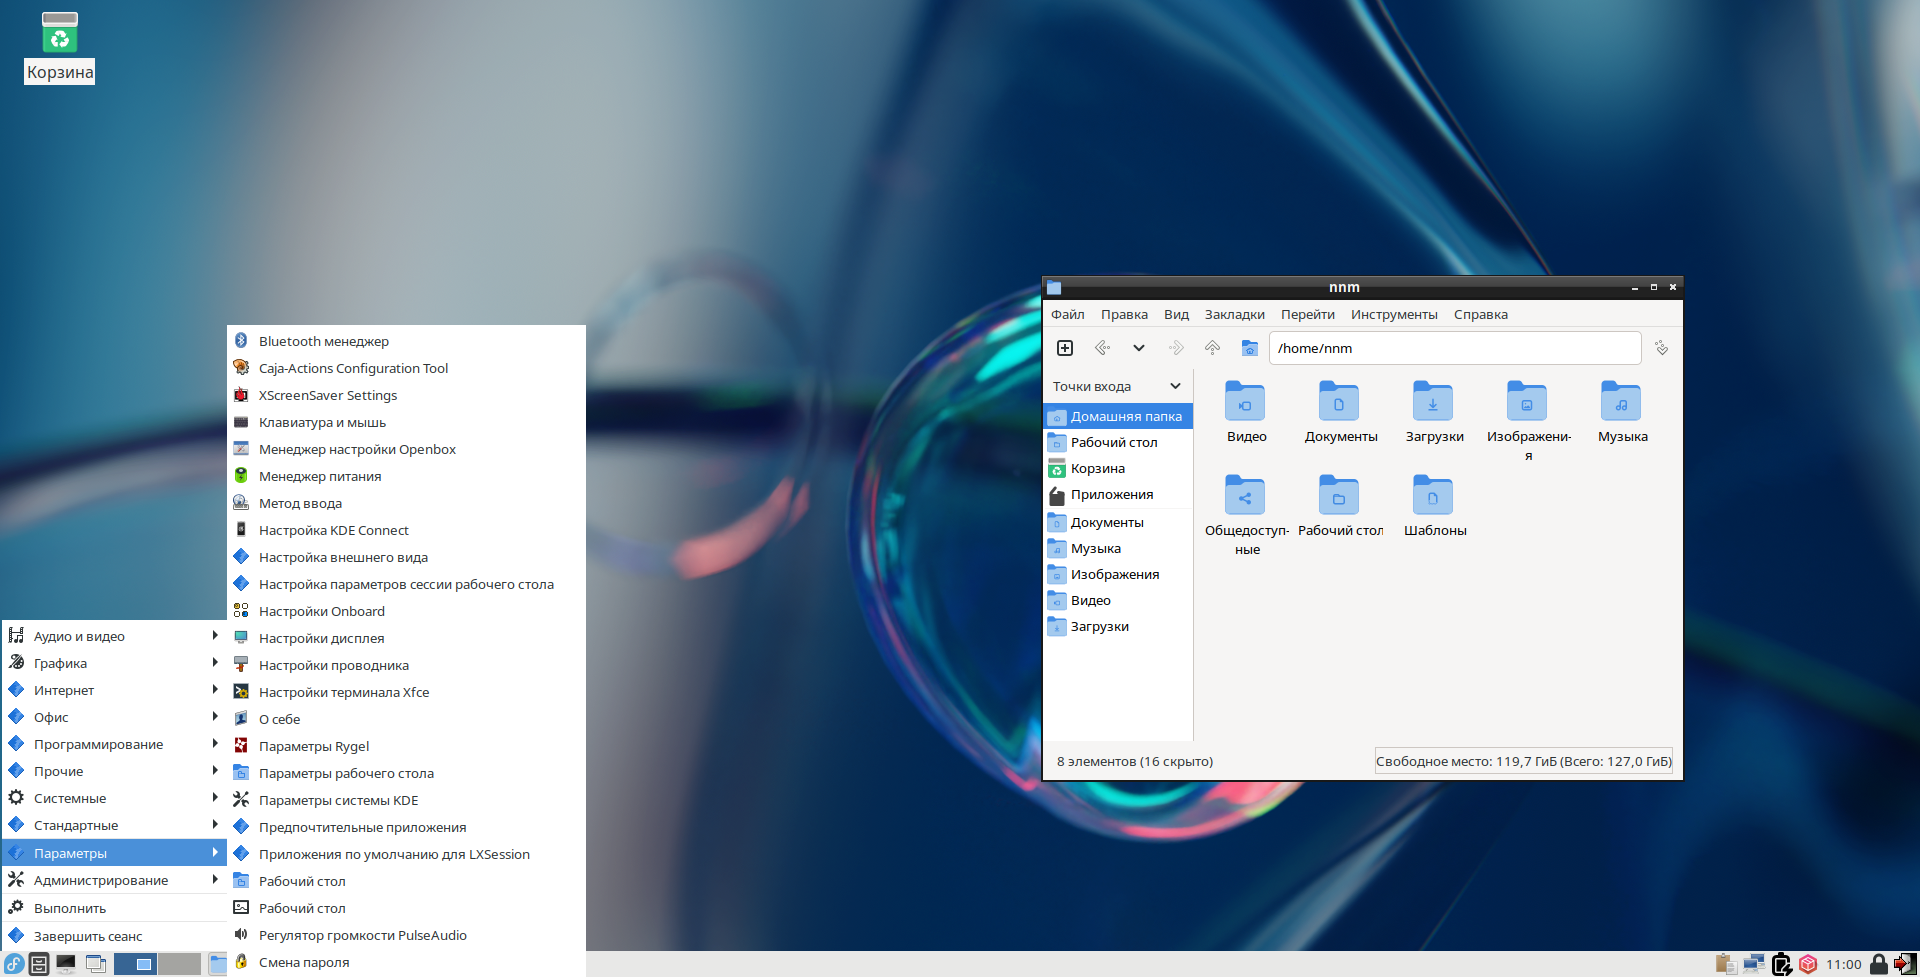
Task: Click the Fedora start menu button
Action: coord(14,964)
